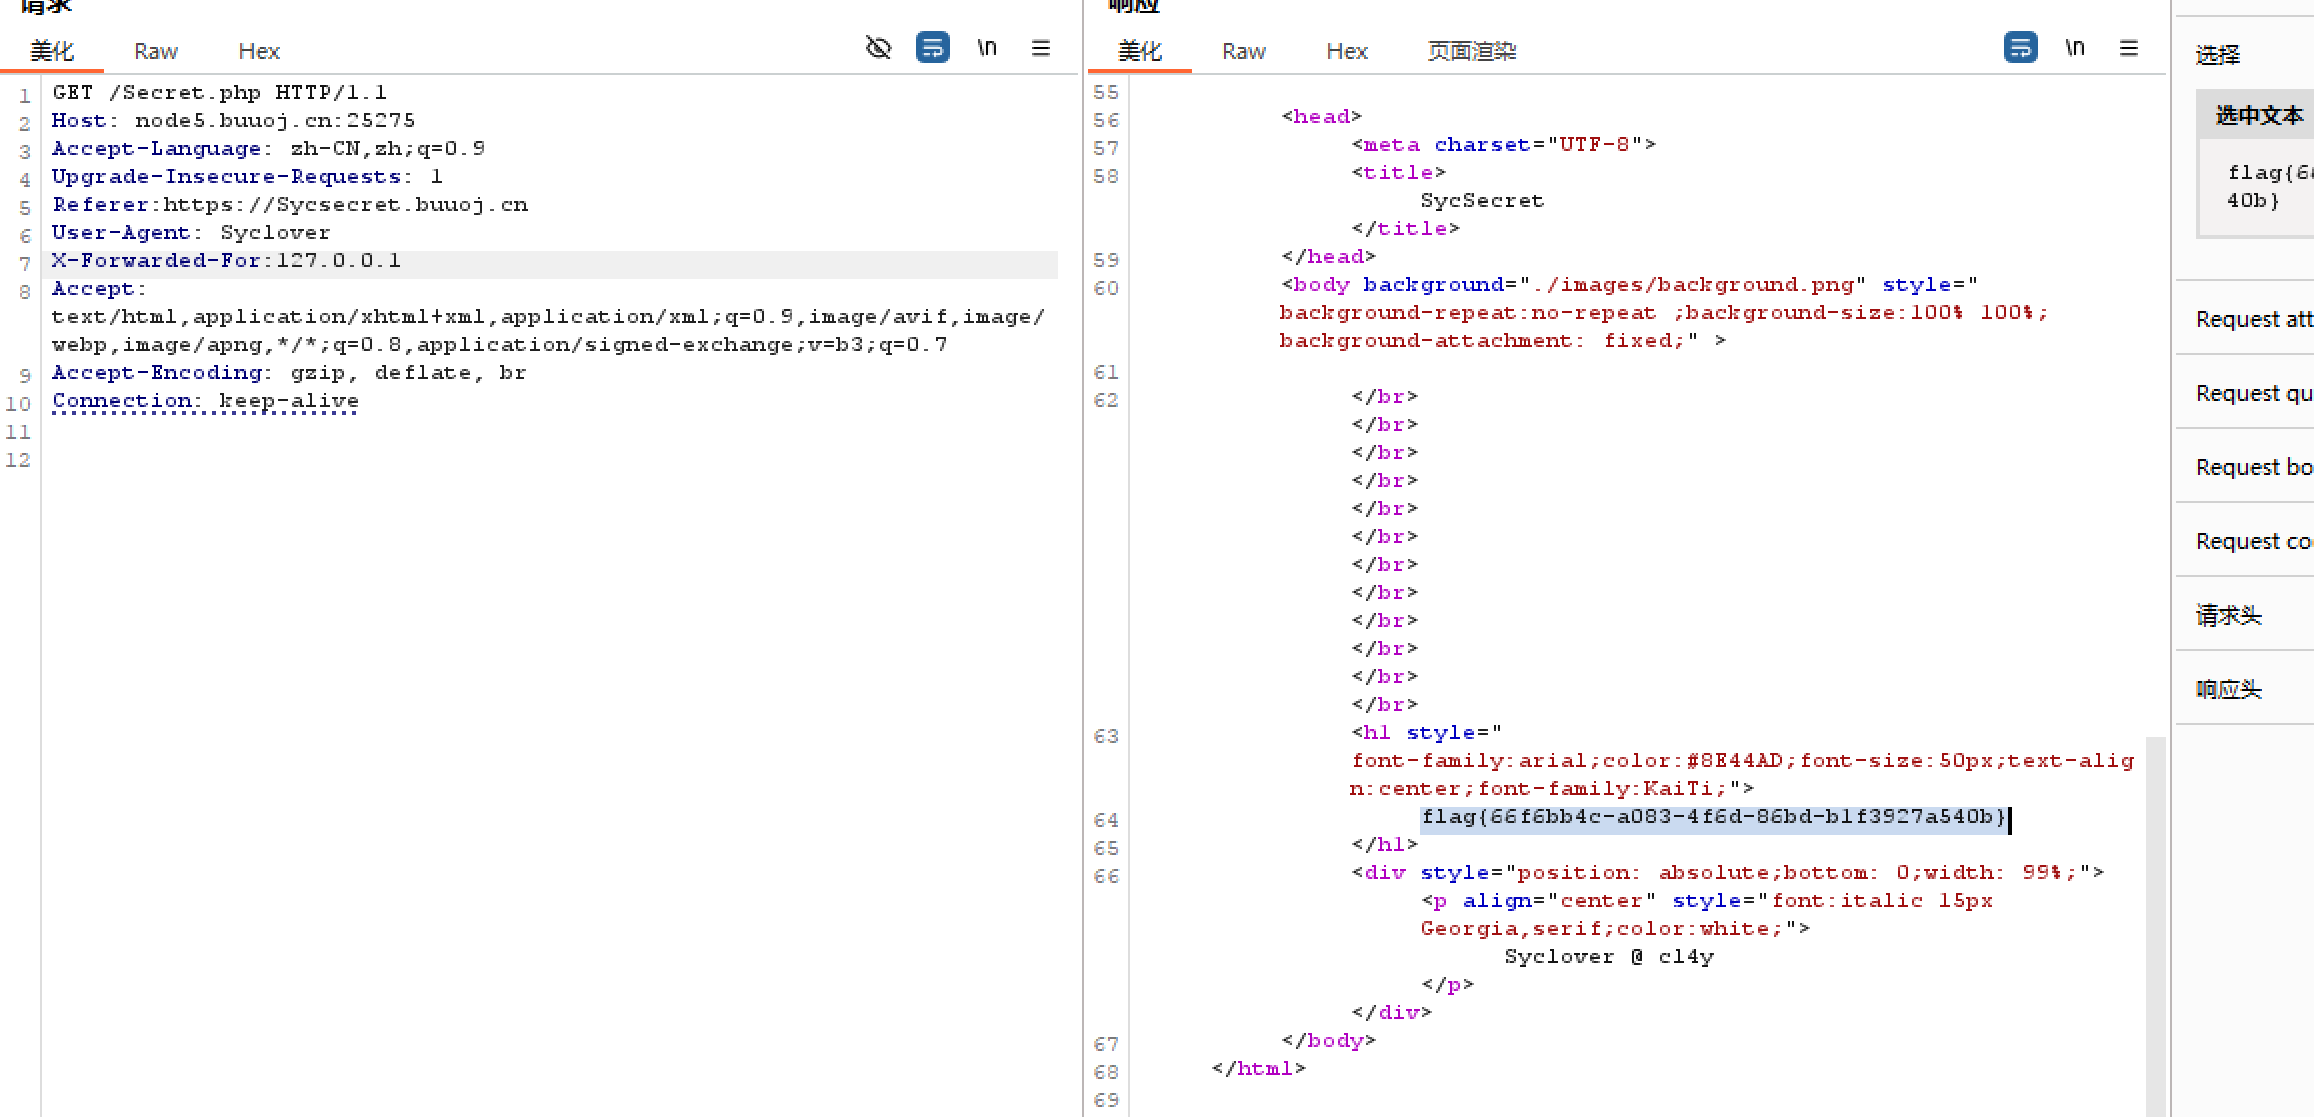The image size is (2314, 1117).
Task: Show newline \n characters in request panel
Action: pos(987,48)
